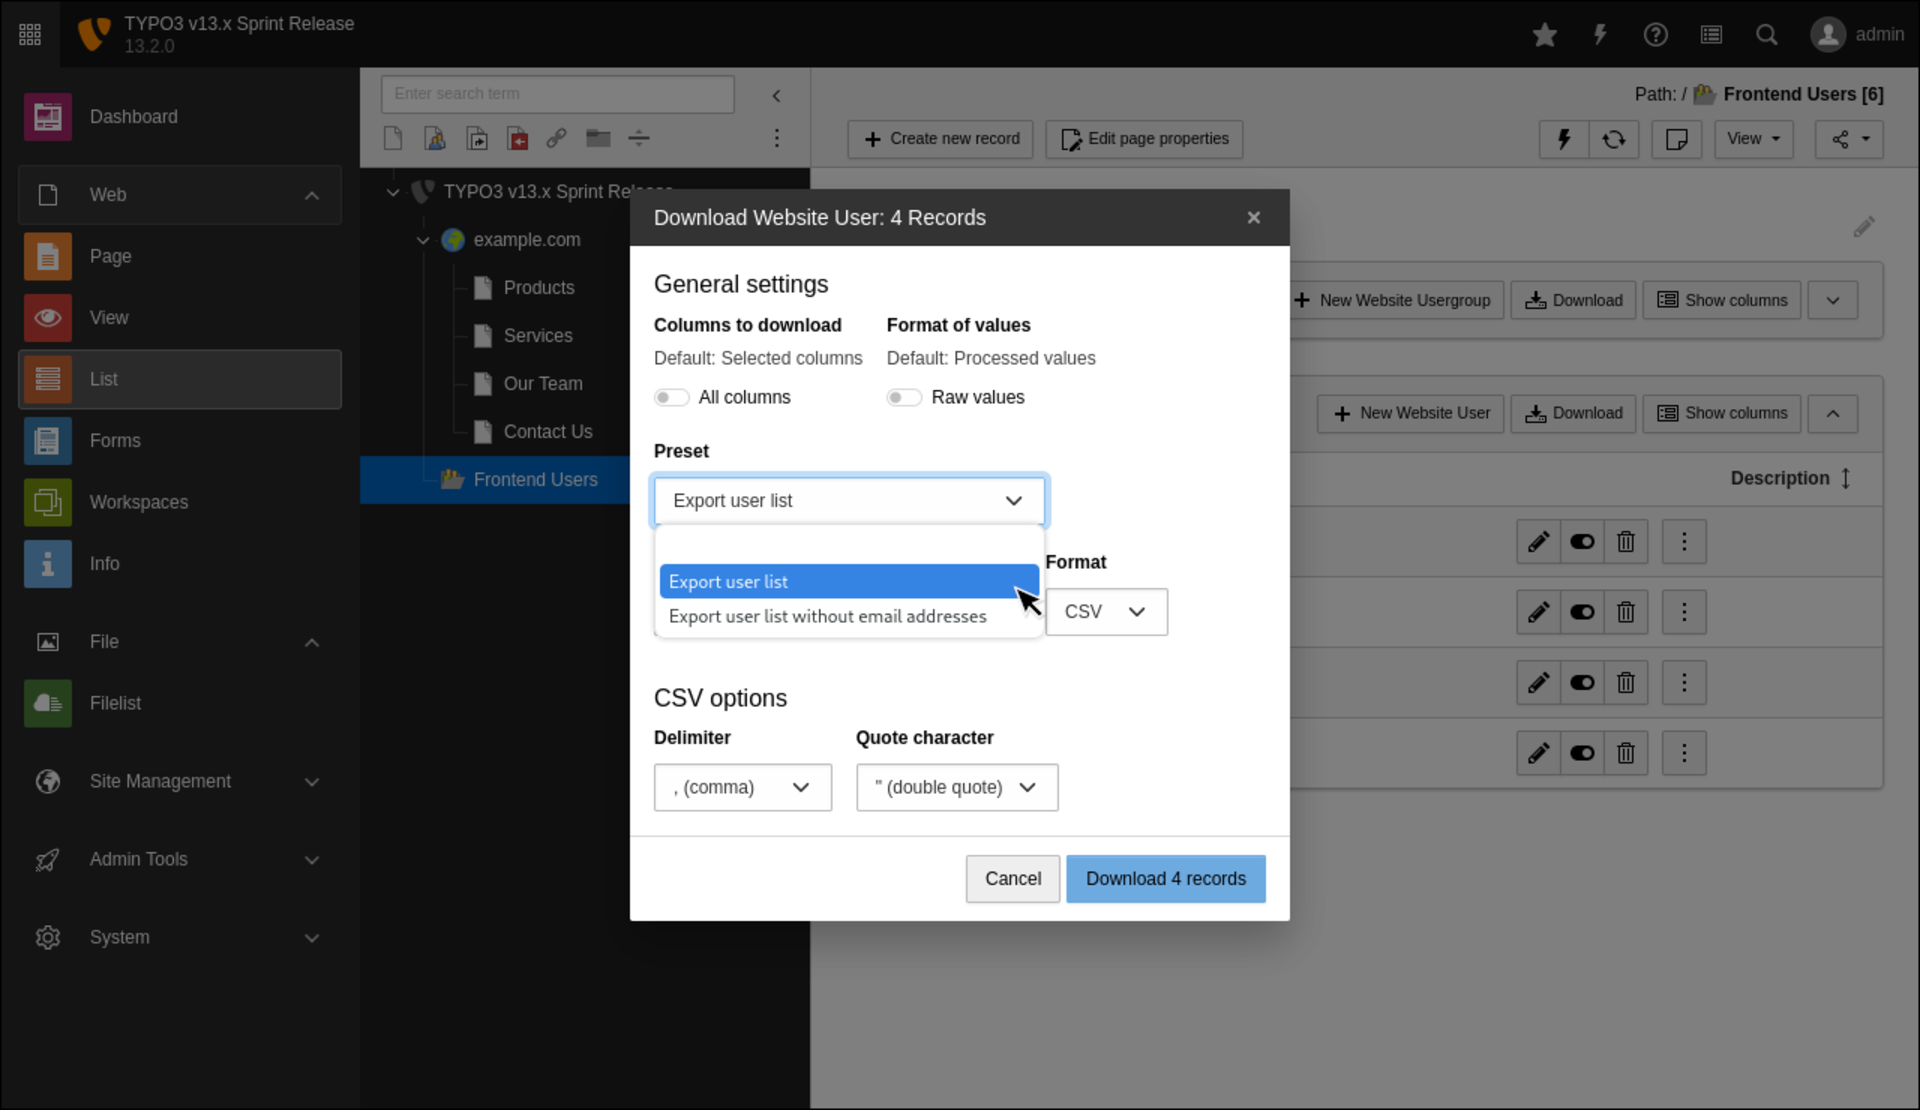Click the Share icon in top right toolbar
The height and width of the screenshot is (1110, 1920).
(1847, 139)
